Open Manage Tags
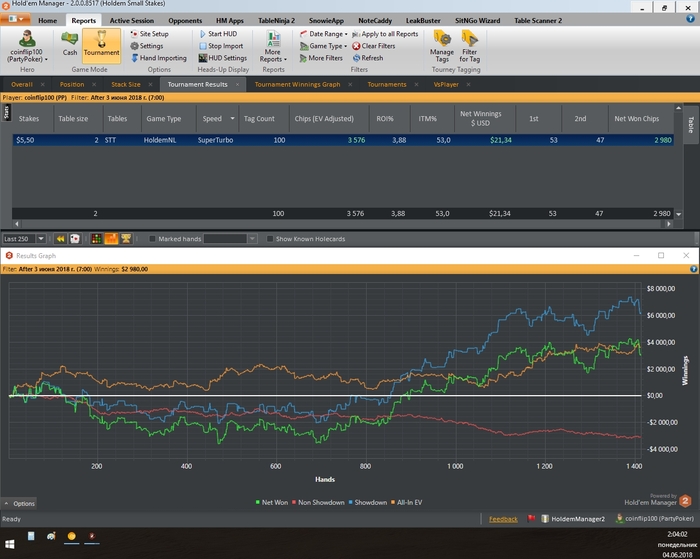This screenshot has height=559, width=700. [442, 46]
